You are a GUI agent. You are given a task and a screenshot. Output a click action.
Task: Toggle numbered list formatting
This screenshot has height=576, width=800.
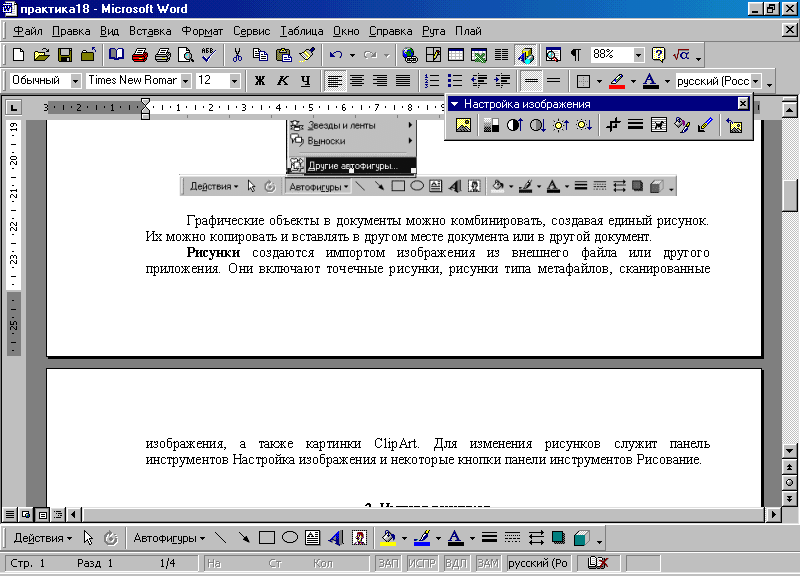click(x=432, y=81)
